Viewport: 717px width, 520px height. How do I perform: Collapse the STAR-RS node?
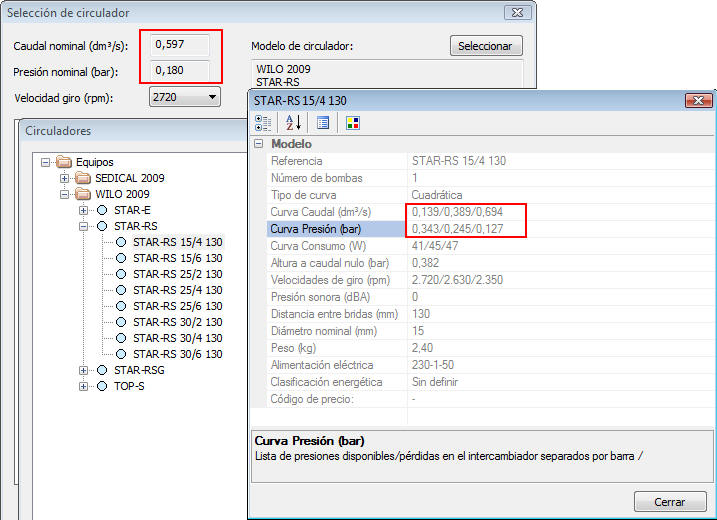[83, 226]
